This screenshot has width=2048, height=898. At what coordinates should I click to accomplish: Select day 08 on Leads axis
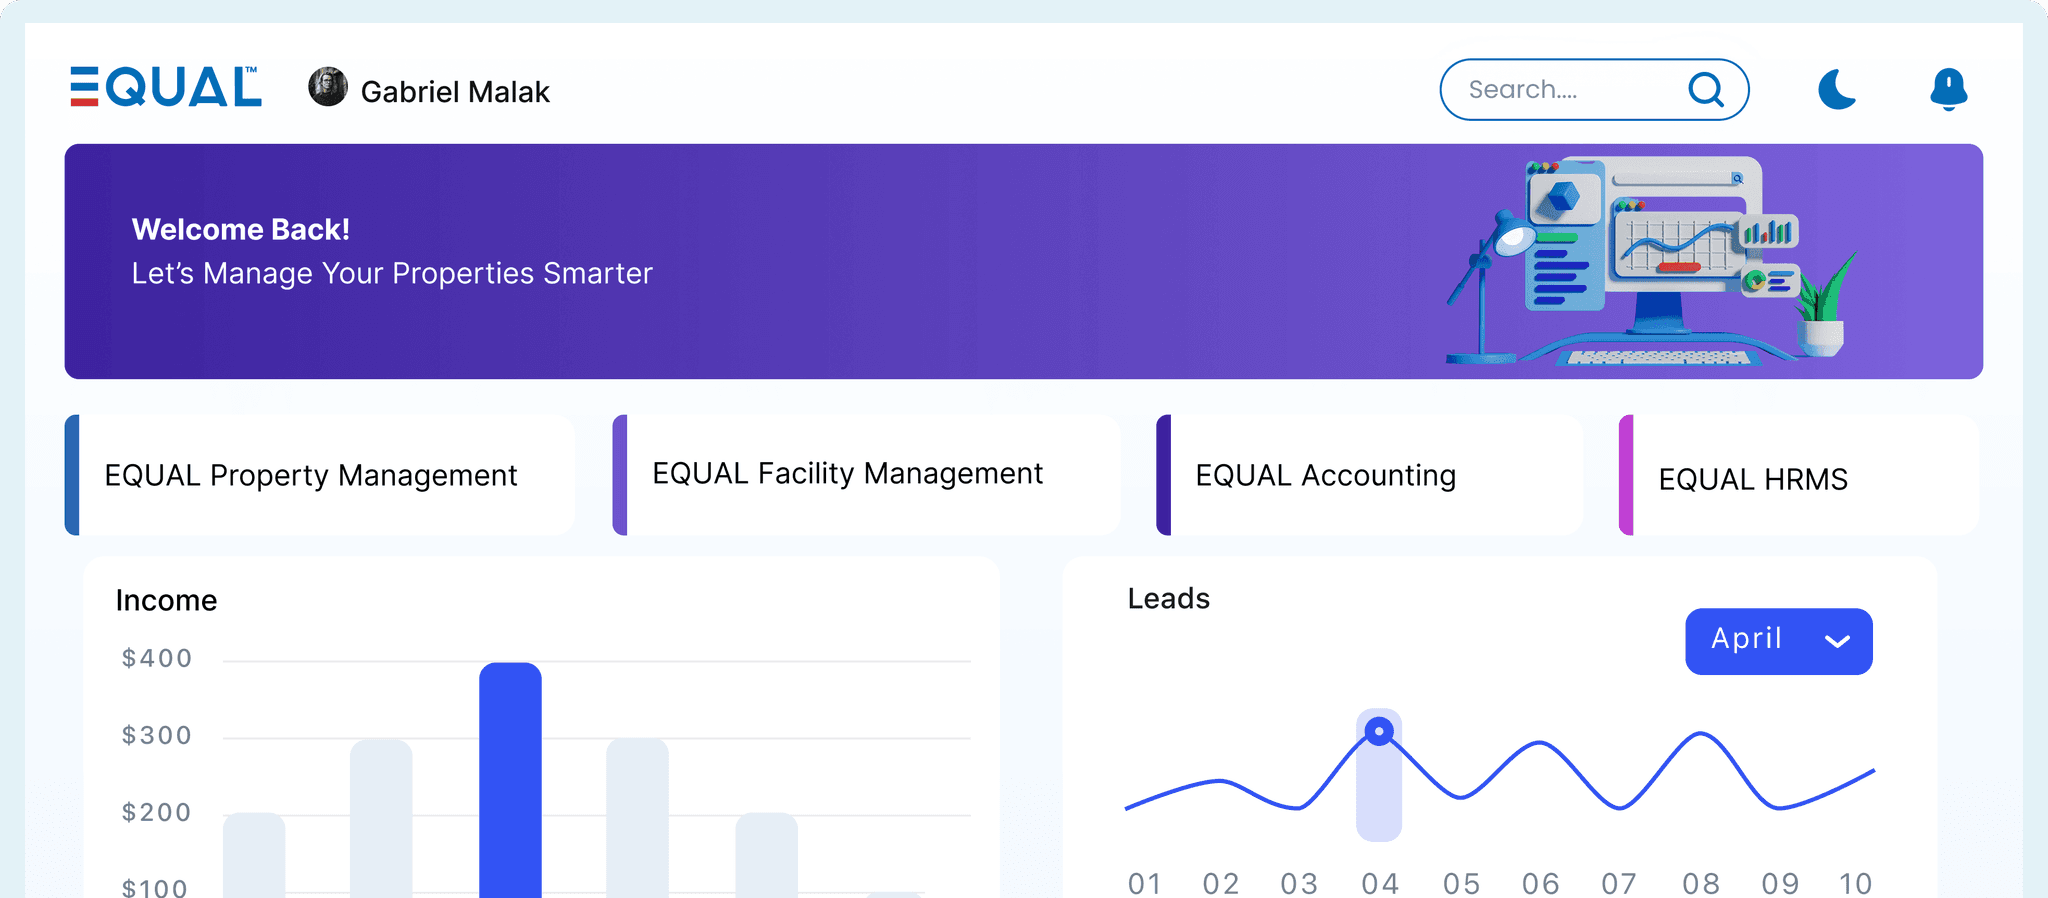tap(1701, 884)
